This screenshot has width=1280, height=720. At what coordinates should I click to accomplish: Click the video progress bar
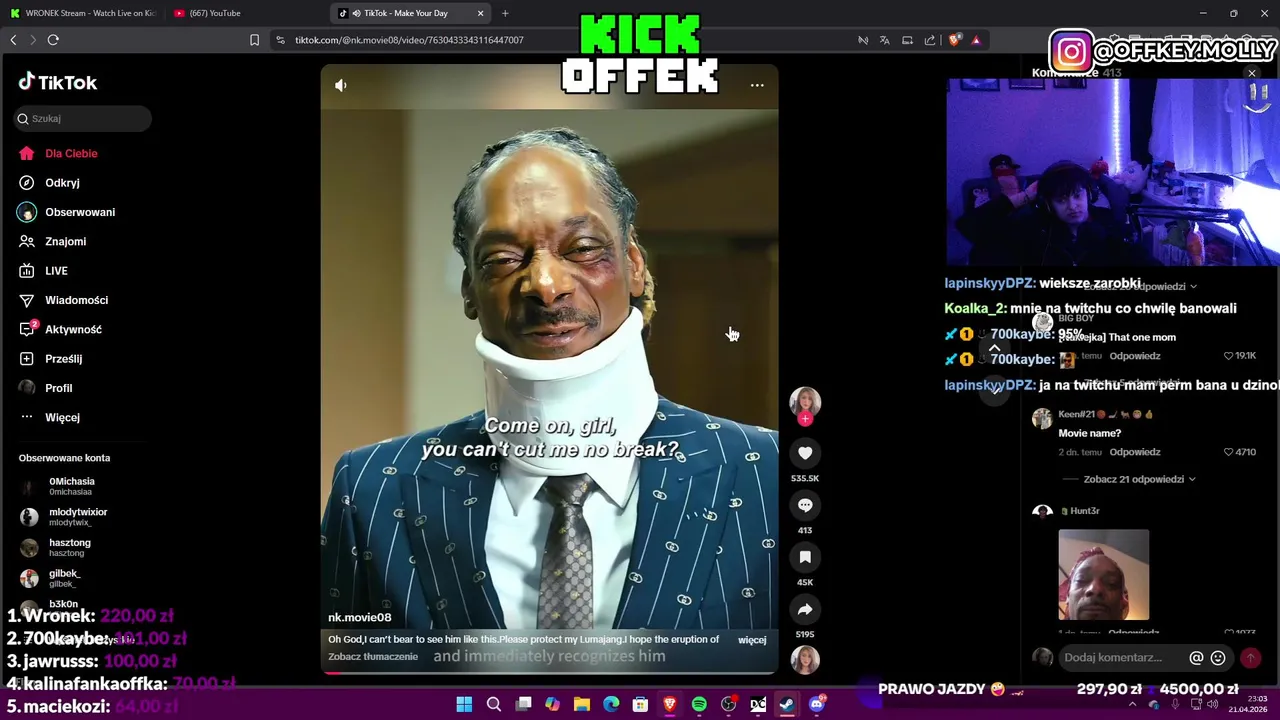click(x=549, y=672)
